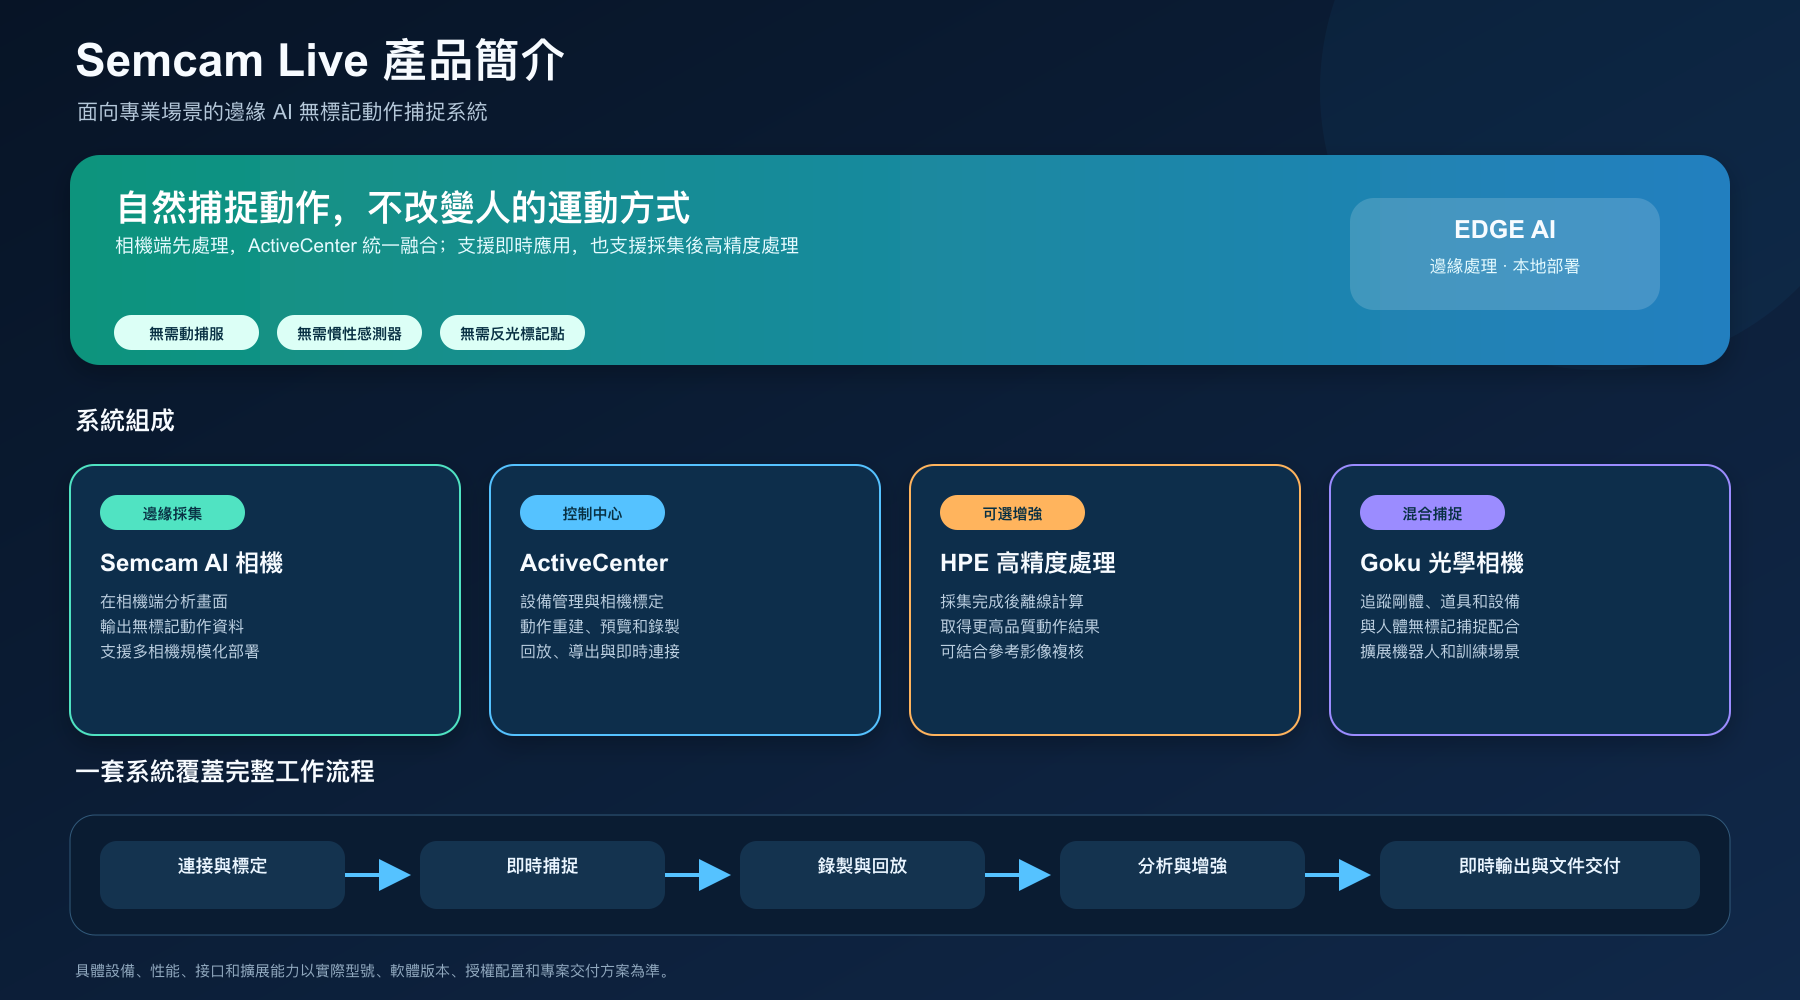The height and width of the screenshot is (1000, 1800).
Task: Click the arrow after 連接與標定
Action: (378, 875)
